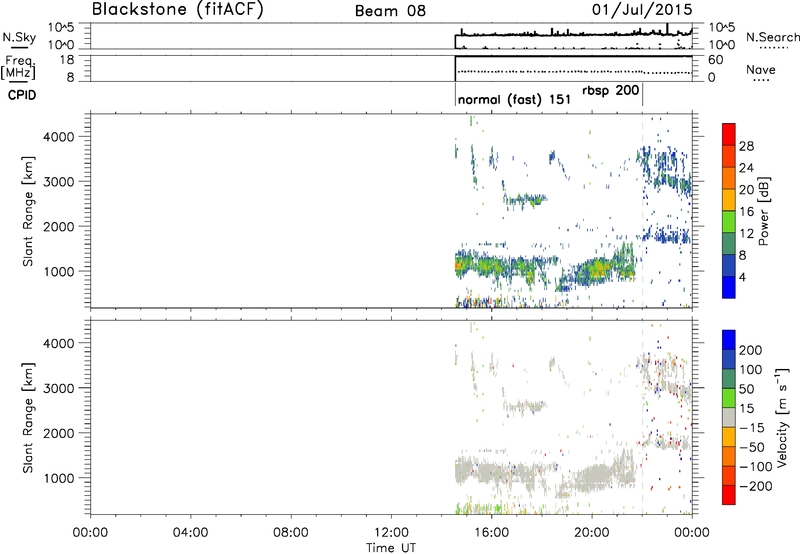This screenshot has height=554, width=800.
Task: Click the '-100' value on velocity scale
Action: 755,466
